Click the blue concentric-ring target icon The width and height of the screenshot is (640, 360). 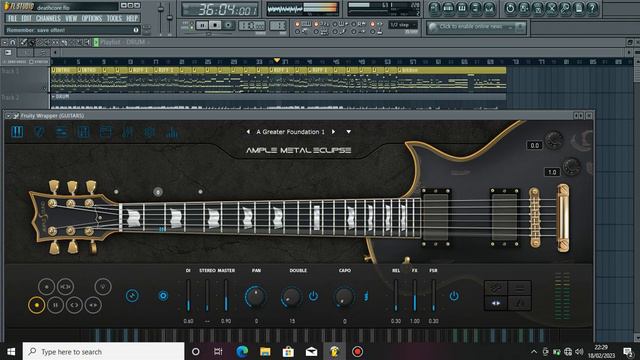point(163,296)
